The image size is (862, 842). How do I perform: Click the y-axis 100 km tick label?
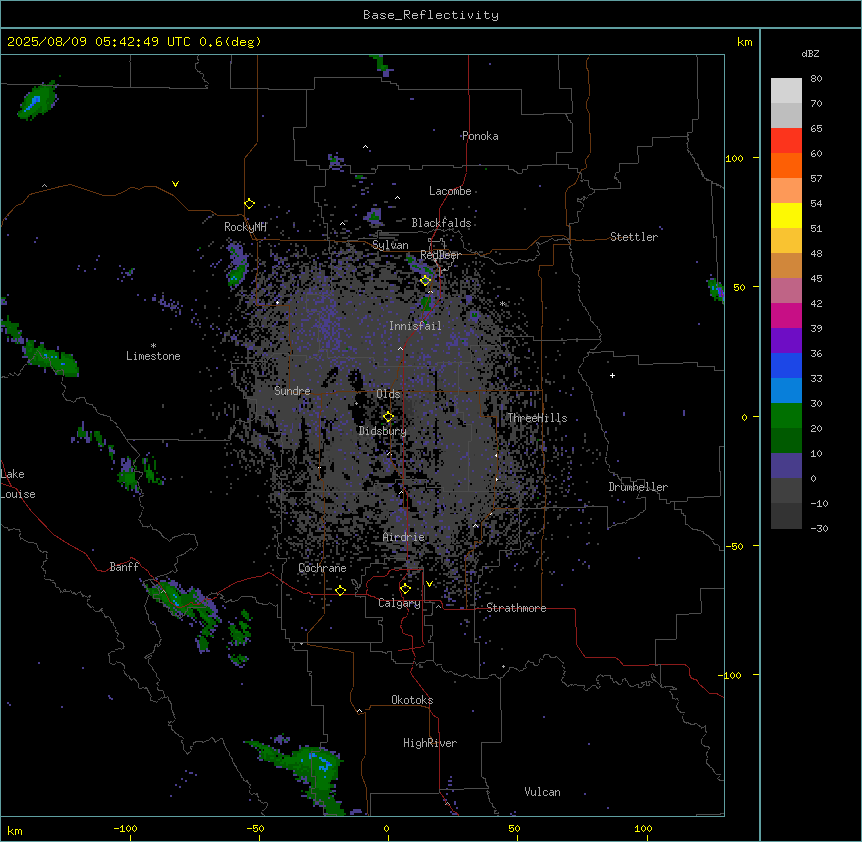pyautogui.click(x=734, y=158)
